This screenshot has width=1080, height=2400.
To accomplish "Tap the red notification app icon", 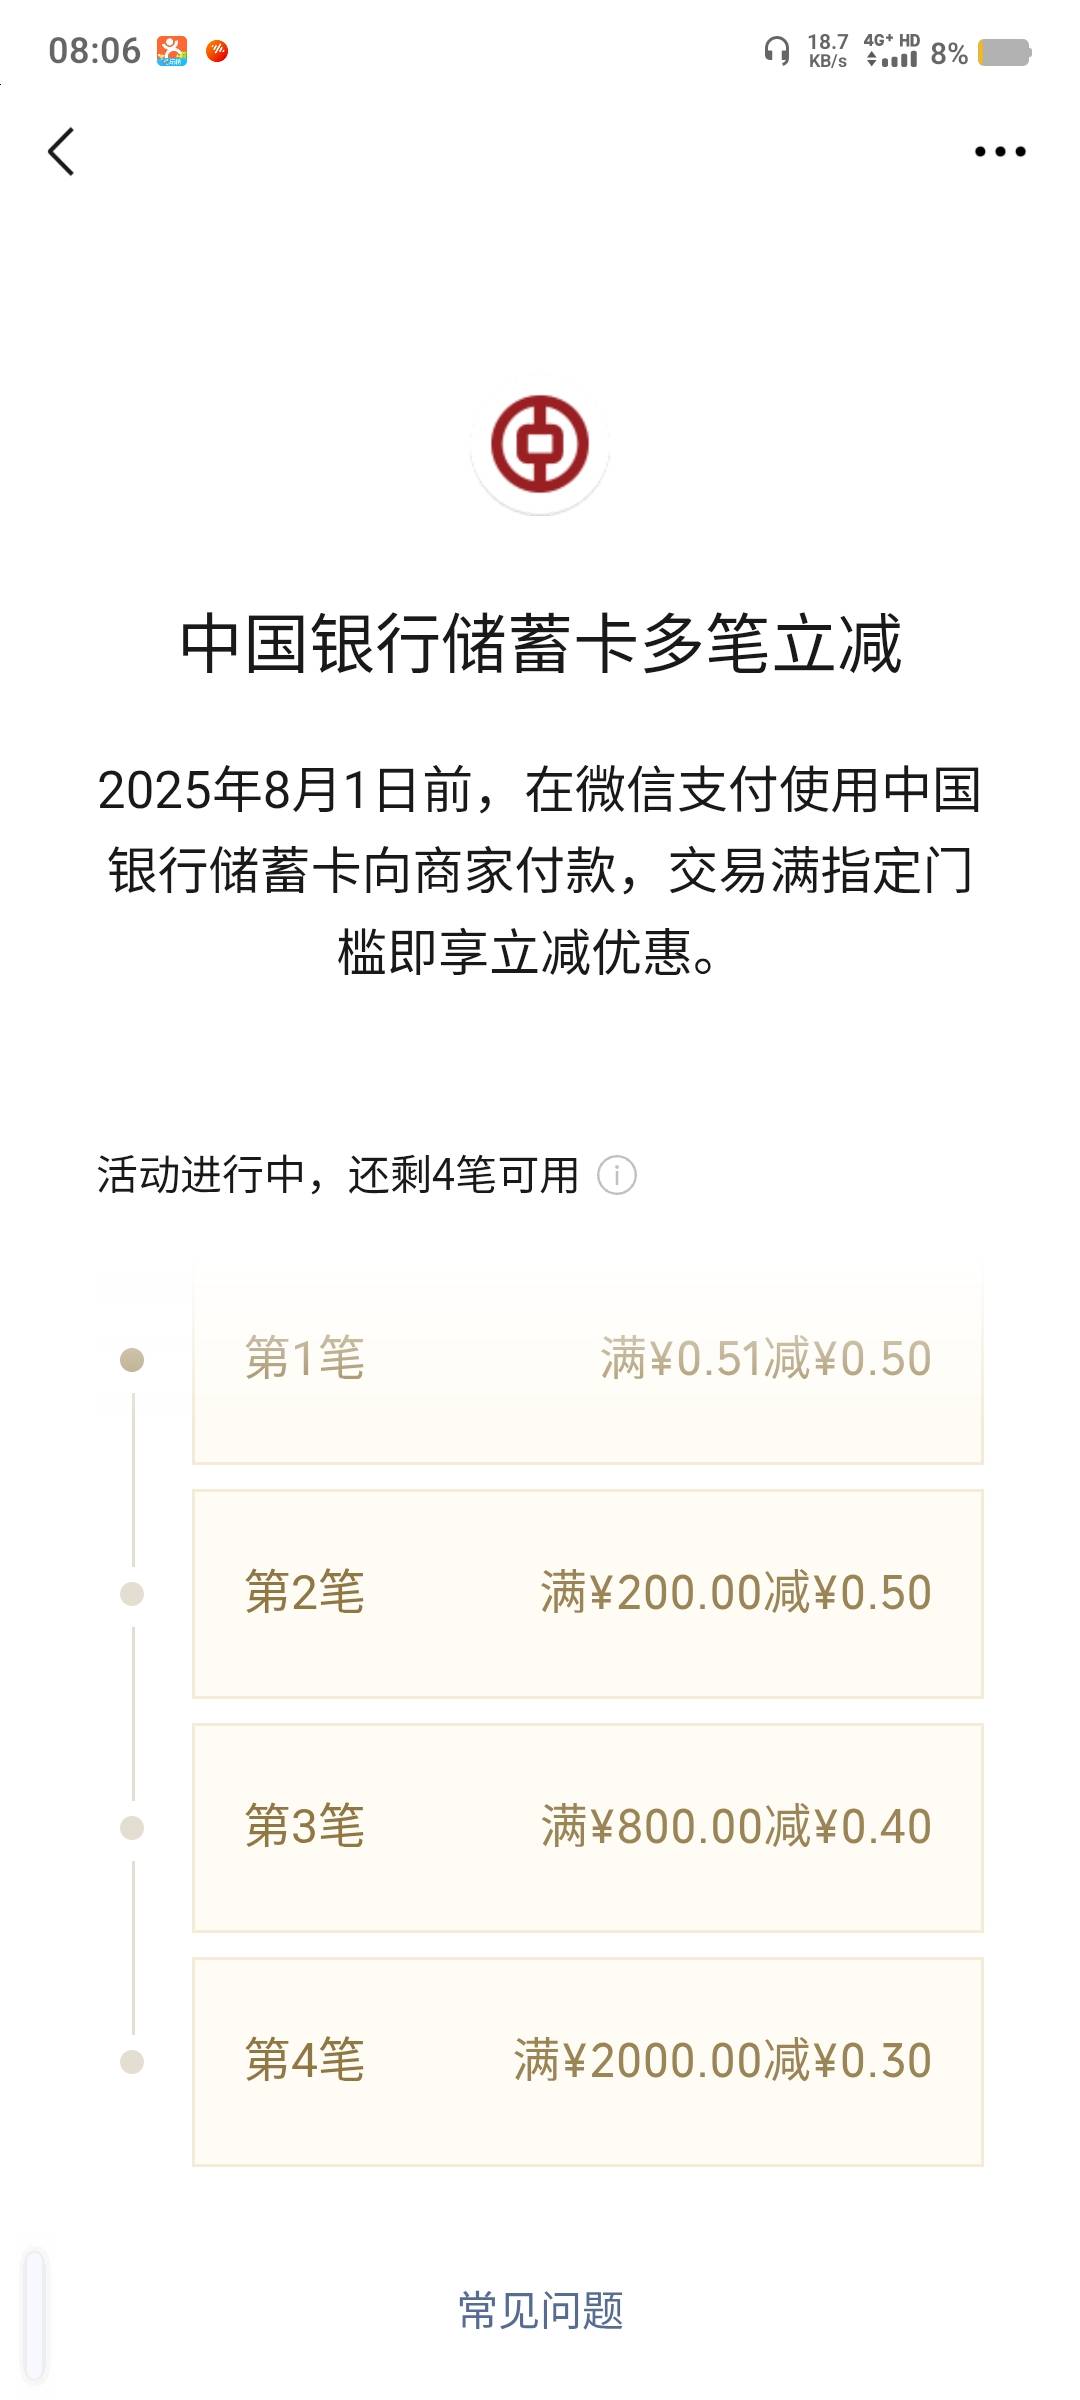I will (x=217, y=50).
